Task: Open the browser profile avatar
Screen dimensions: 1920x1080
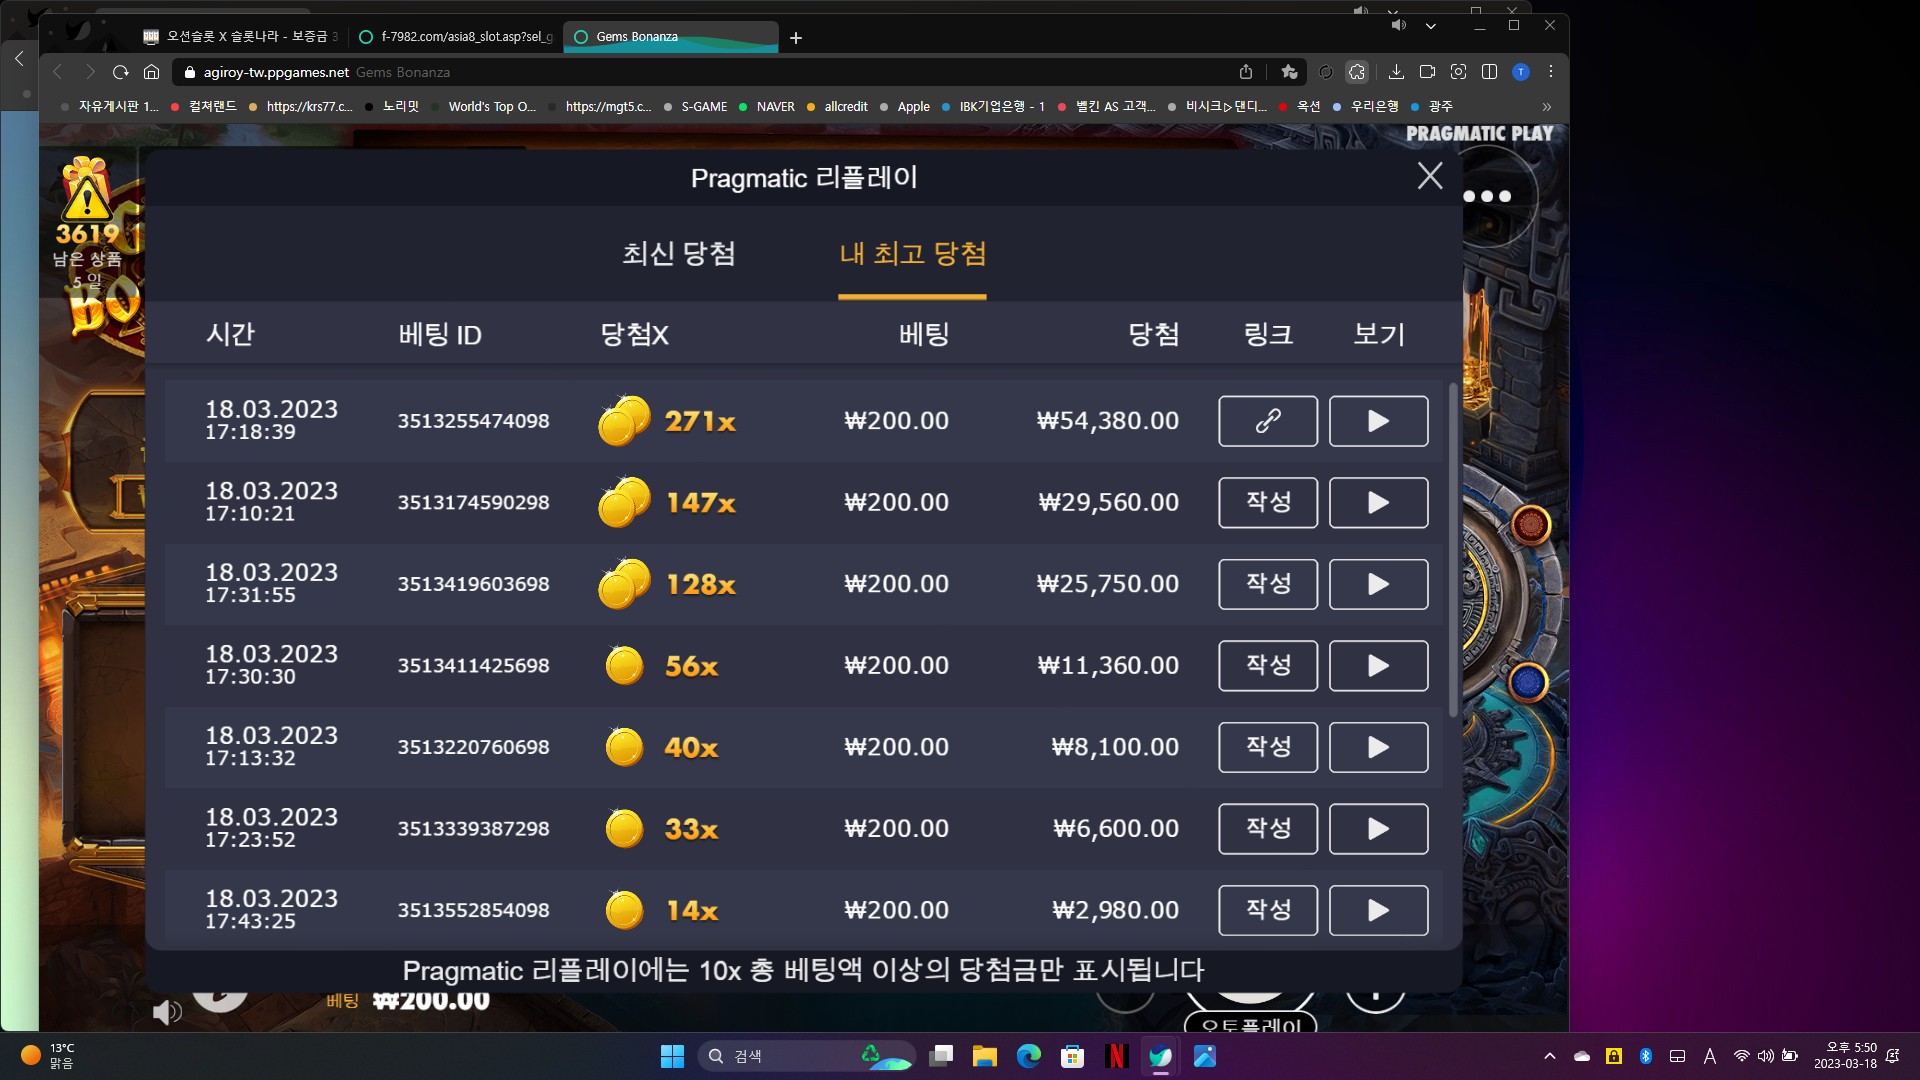Action: tap(1521, 72)
